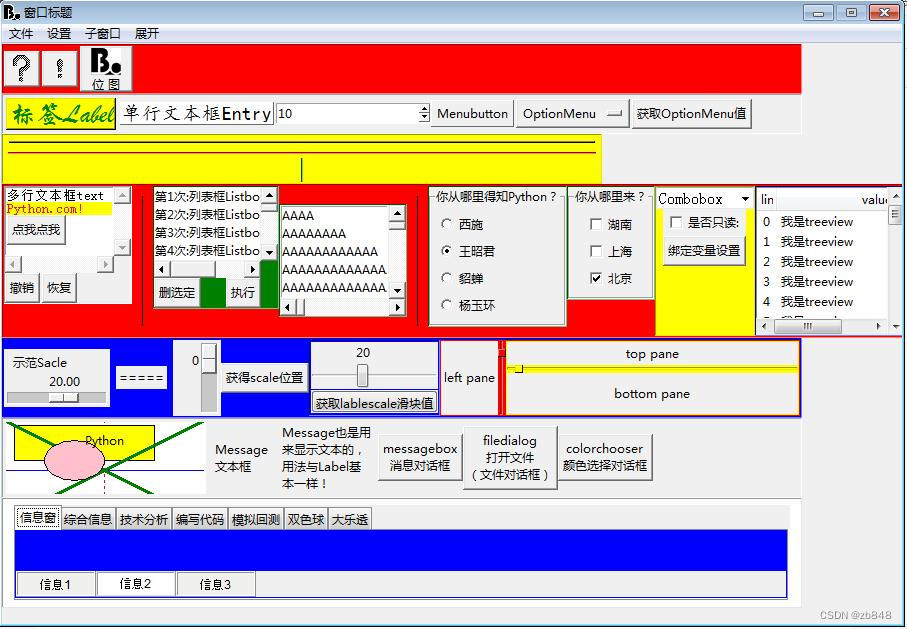This screenshot has height=629, width=907.
Task: Open the 信息1 sub-tab
Action: point(56,584)
